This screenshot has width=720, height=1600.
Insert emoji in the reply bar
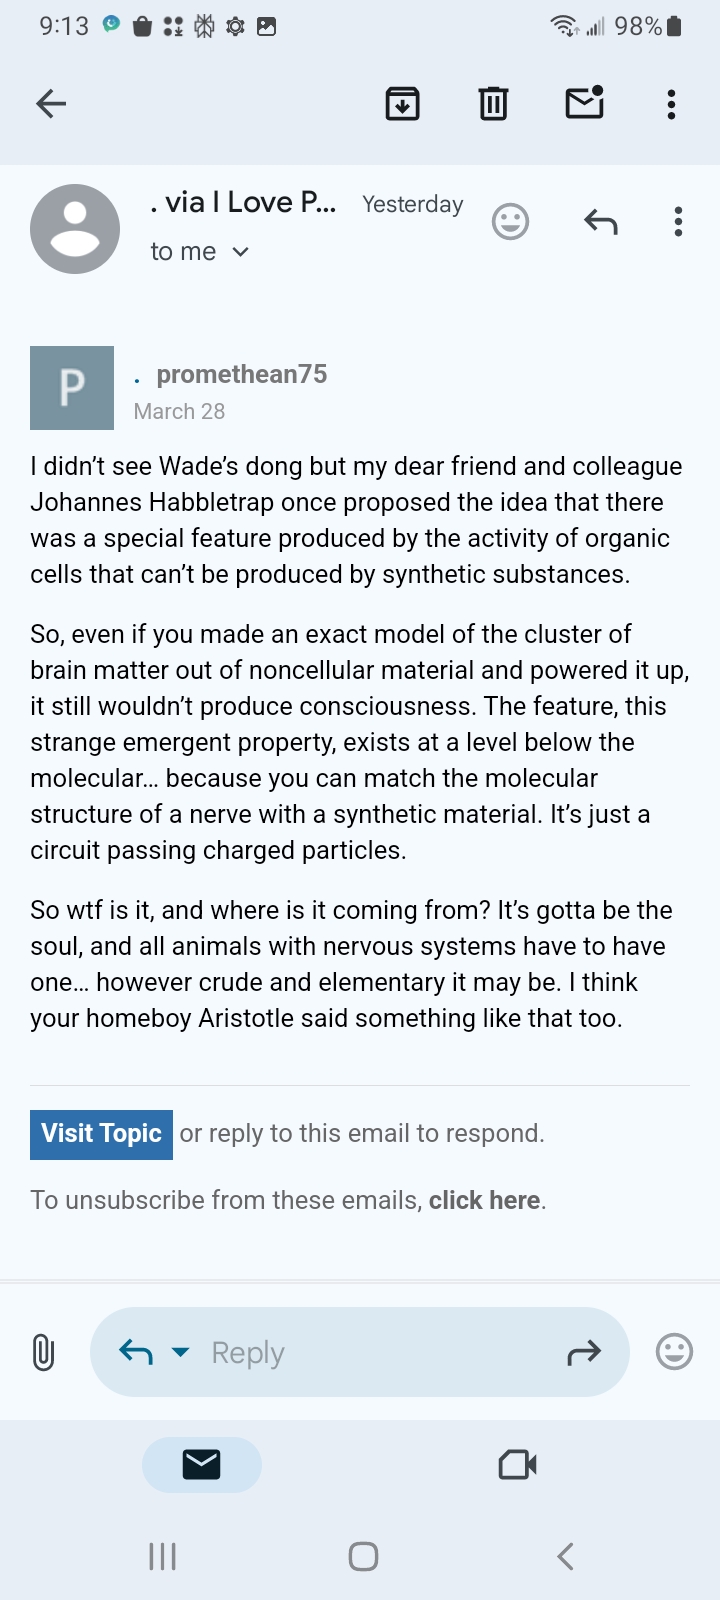pos(674,1352)
